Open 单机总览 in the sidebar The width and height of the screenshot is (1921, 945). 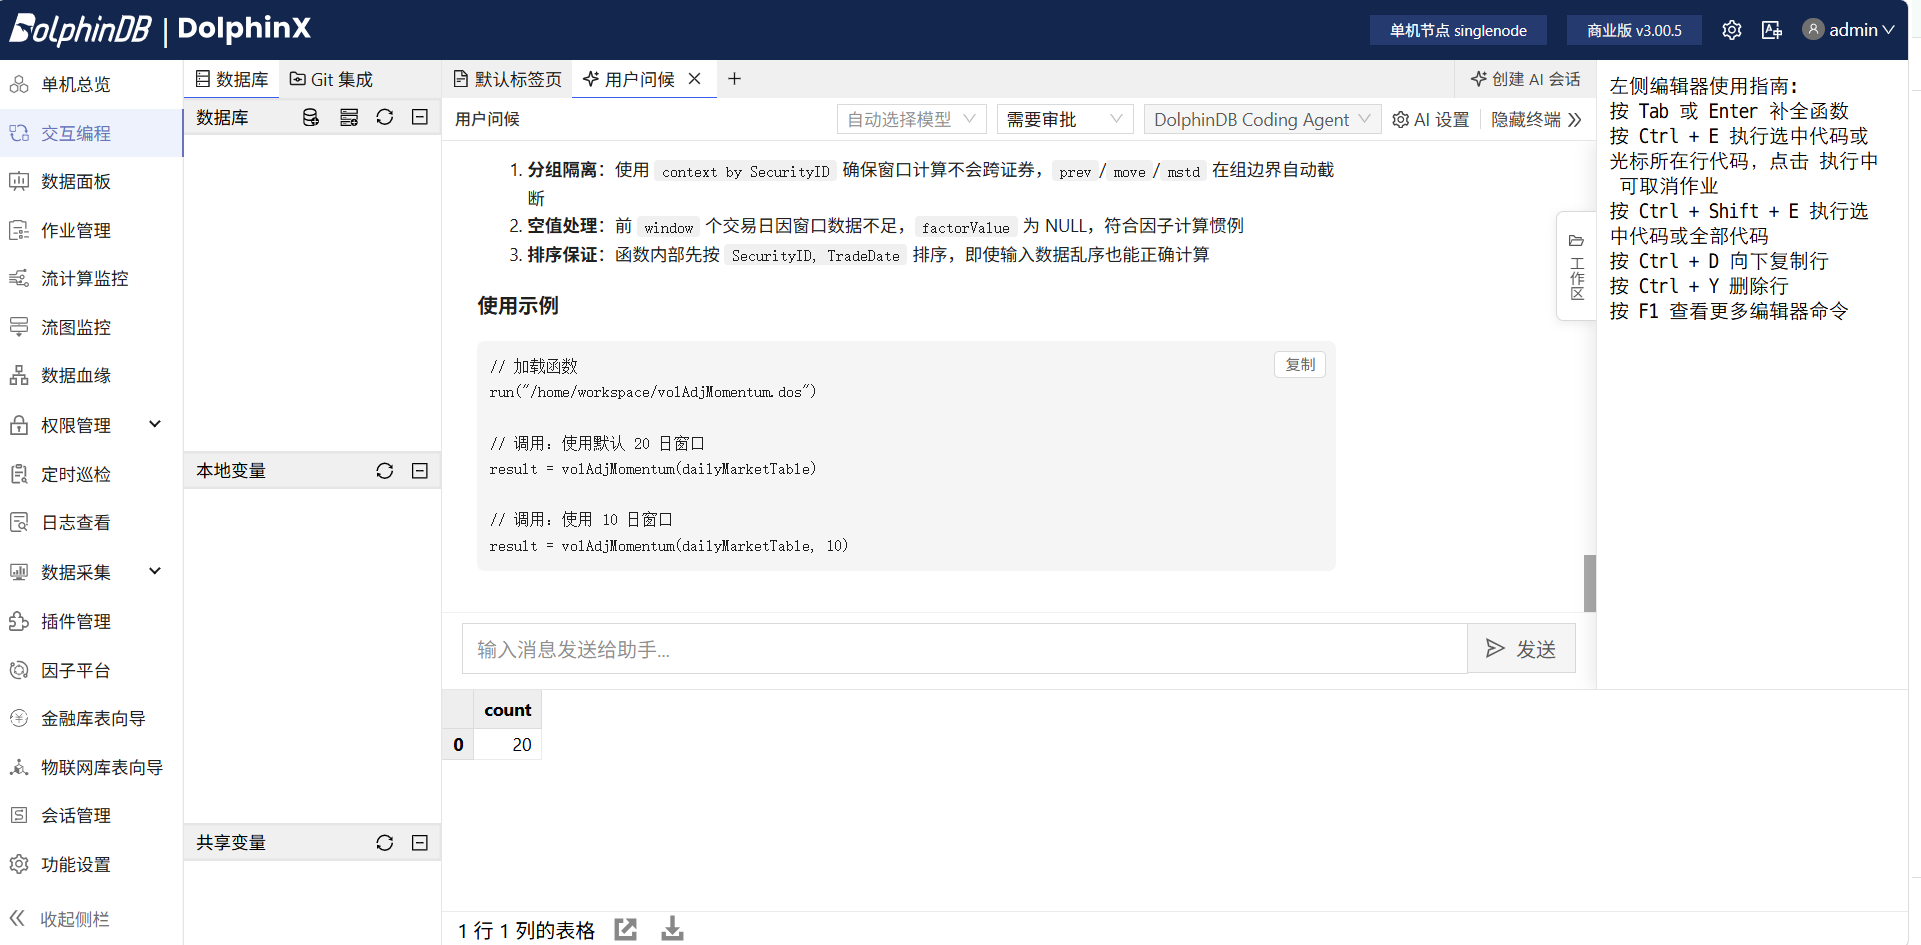point(91,85)
